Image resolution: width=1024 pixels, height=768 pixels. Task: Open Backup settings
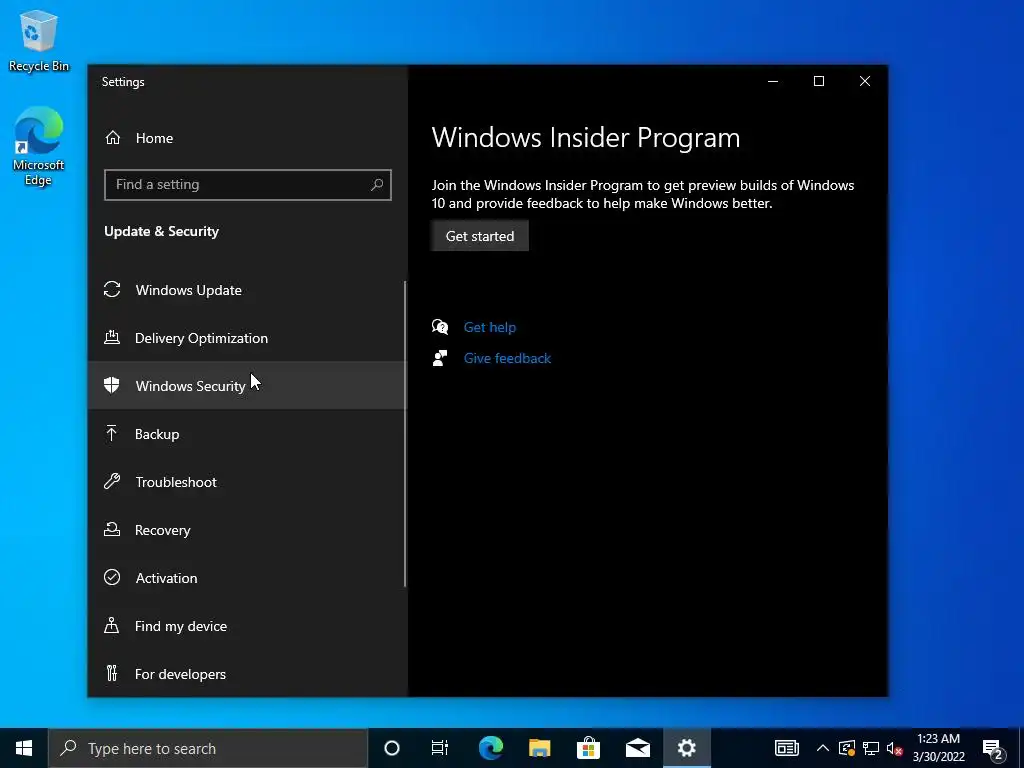247,434
